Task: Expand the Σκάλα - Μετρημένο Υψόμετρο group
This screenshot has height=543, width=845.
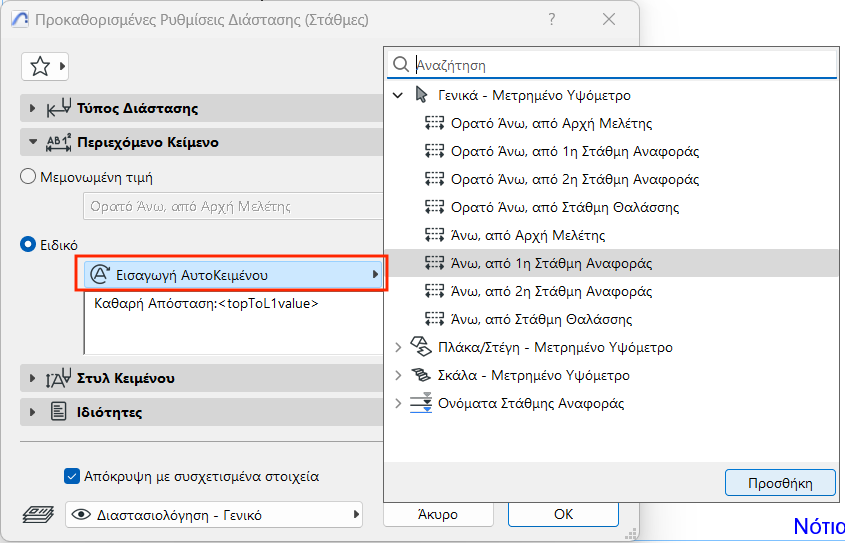Action: pyautogui.click(x=398, y=375)
